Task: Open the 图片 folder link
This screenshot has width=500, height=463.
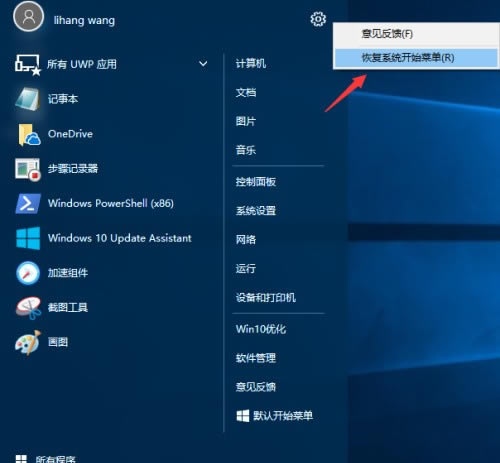Action: 246,121
